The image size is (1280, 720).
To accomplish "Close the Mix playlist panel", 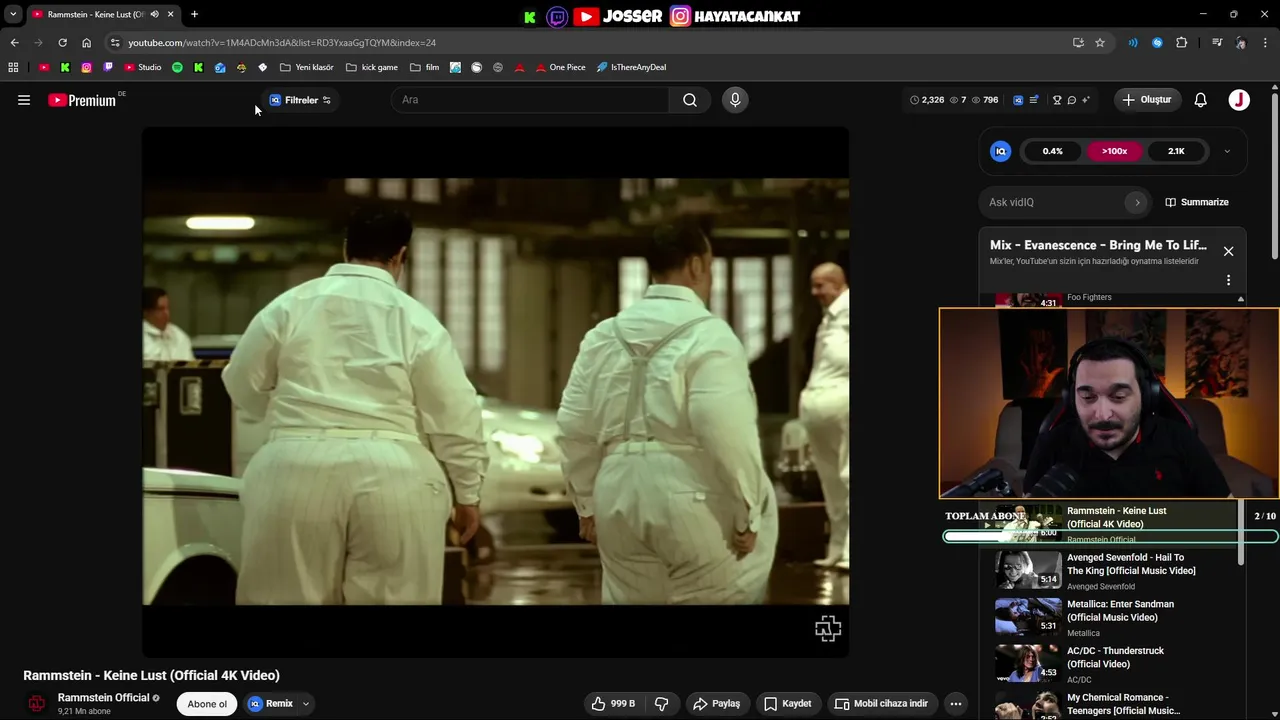I will click(x=1228, y=251).
